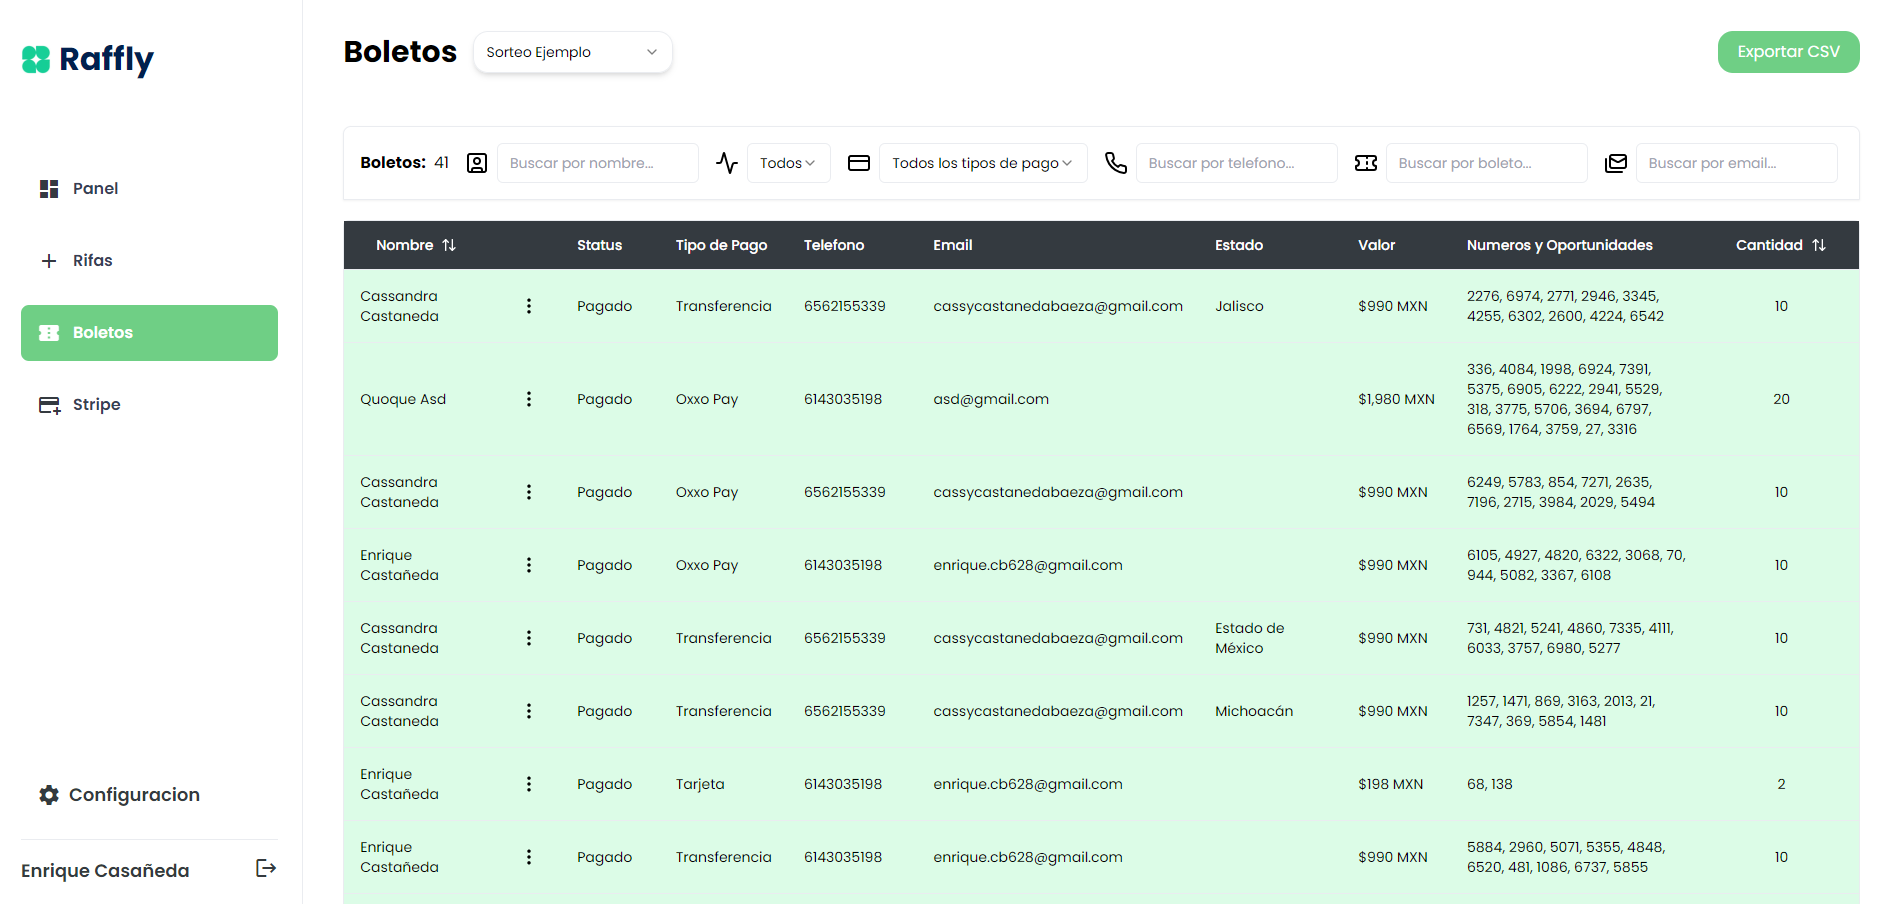This screenshot has height=904, width=1893.
Task: Open three-dot menu for Tarjeta payment row
Action: tap(529, 784)
